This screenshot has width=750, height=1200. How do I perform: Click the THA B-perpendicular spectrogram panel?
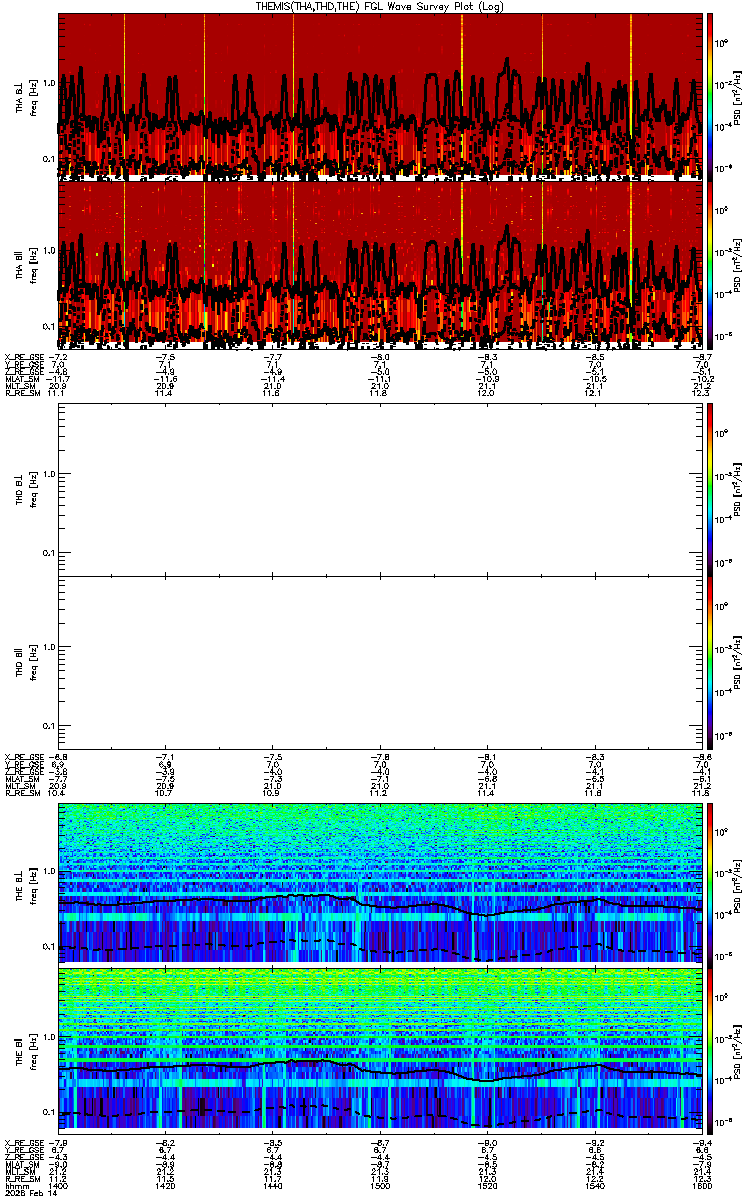380,96
